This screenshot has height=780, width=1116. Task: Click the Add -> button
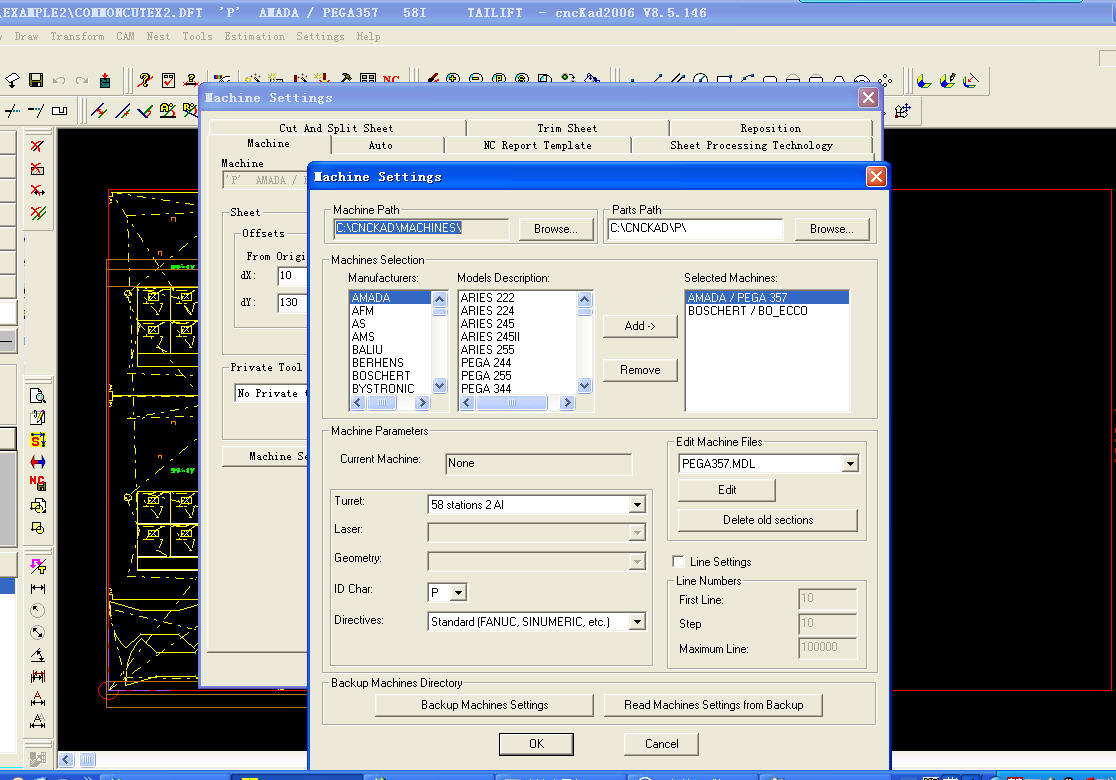pyautogui.click(x=640, y=326)
